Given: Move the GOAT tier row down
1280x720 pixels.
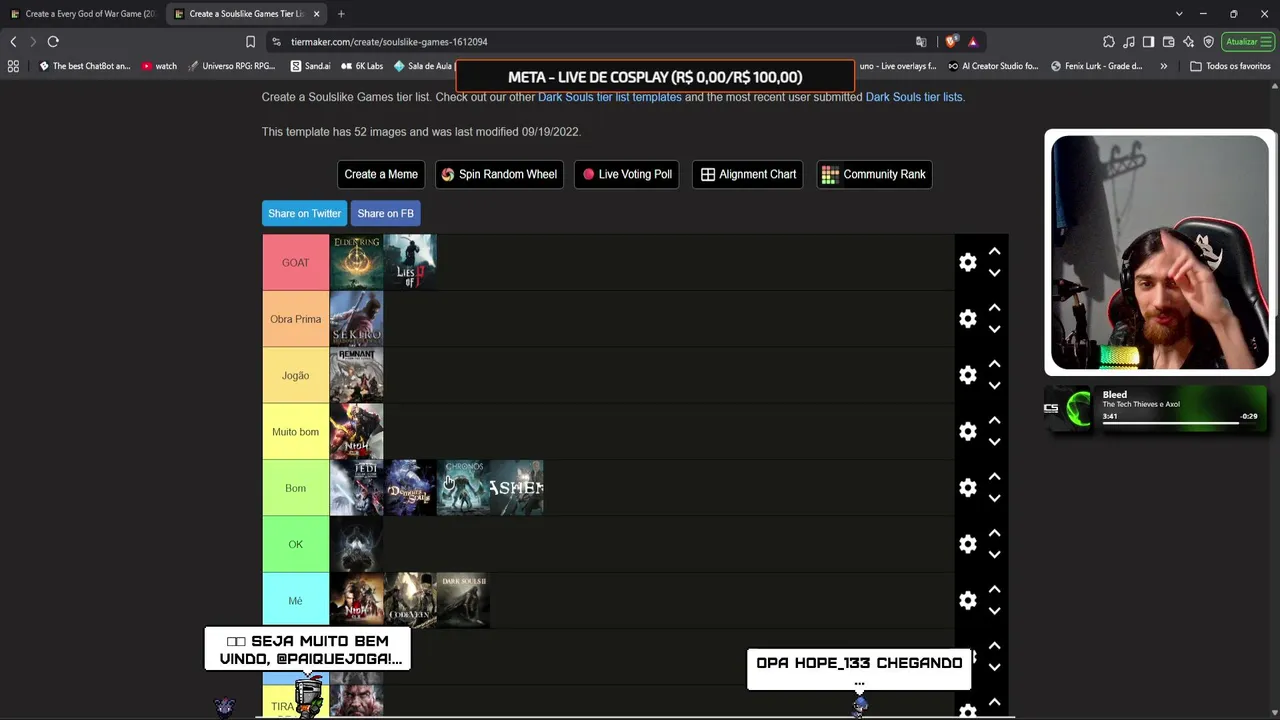Looking at the screenshot, I should pyautogui.click(x=994, y=273).
